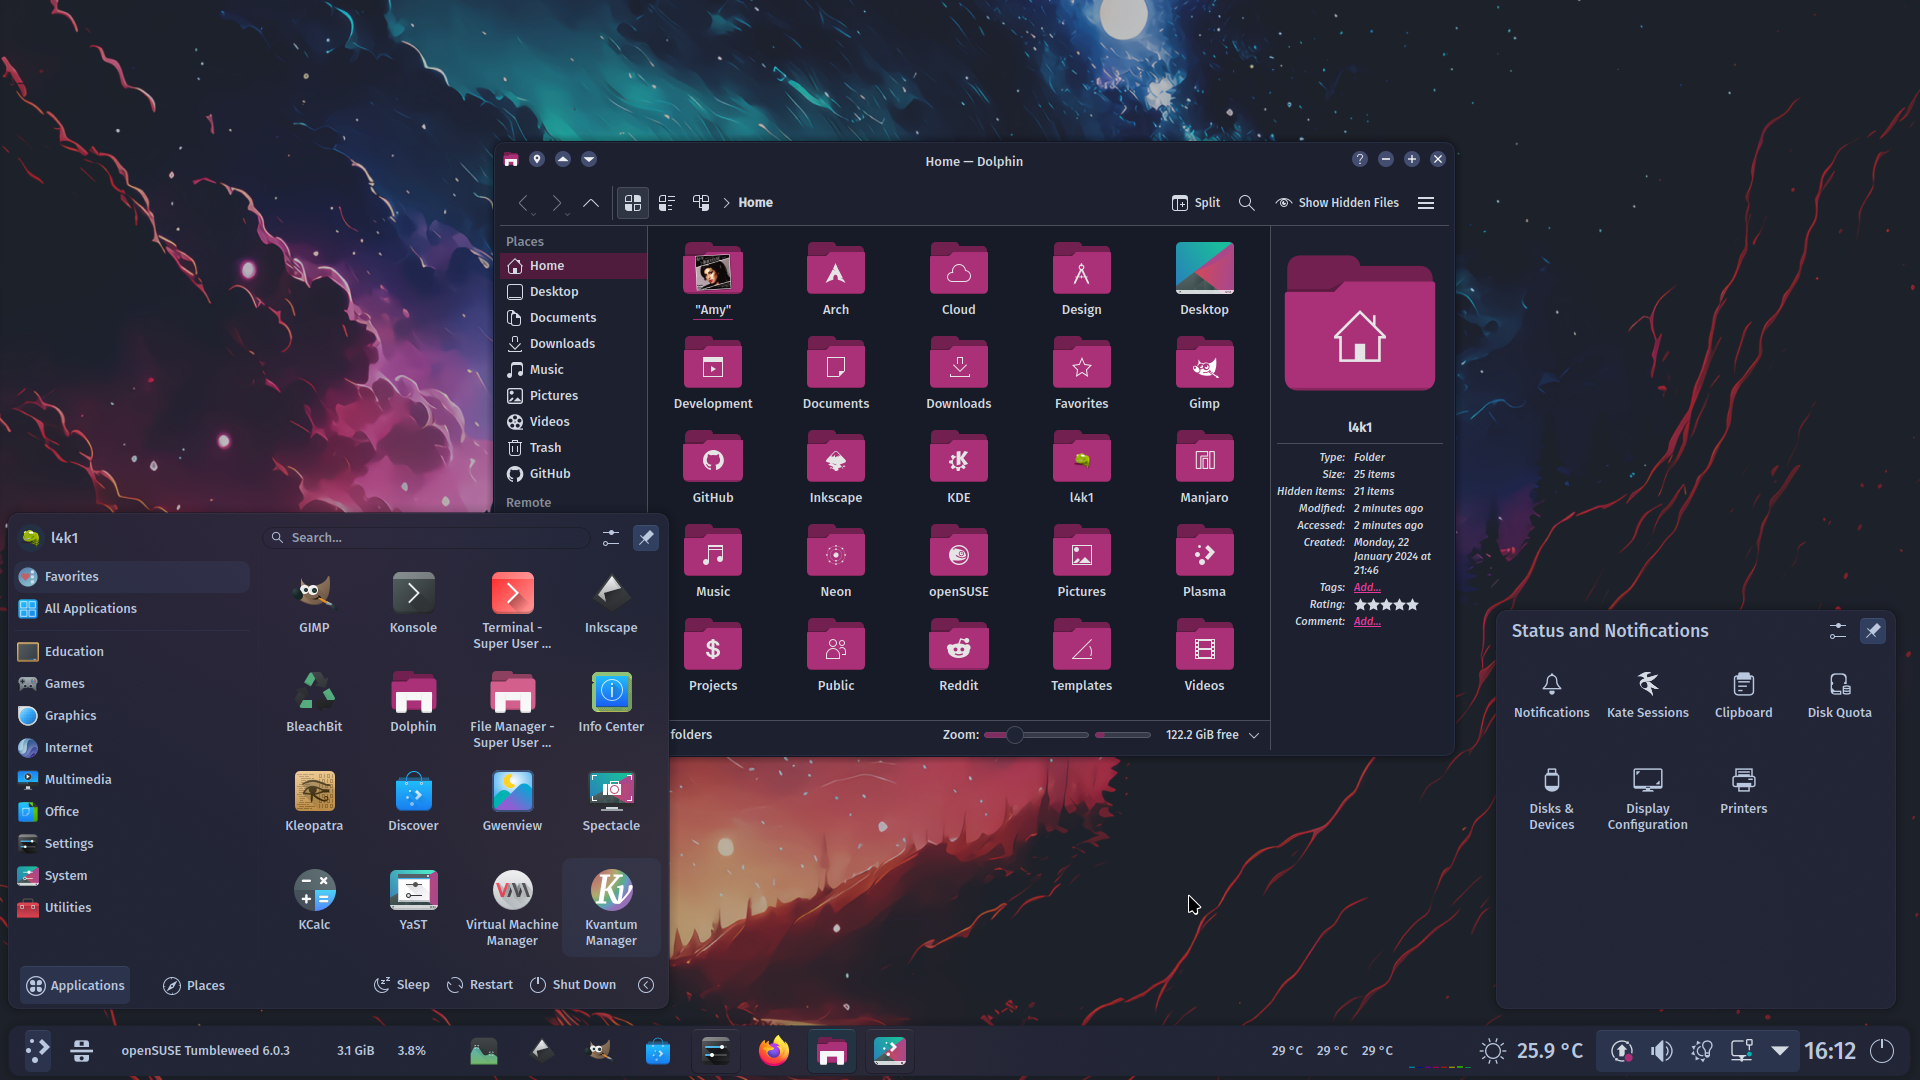Screen dimensions: 1920x1080
Task: Open Status and Notifications configure button
Action: 1838,631
